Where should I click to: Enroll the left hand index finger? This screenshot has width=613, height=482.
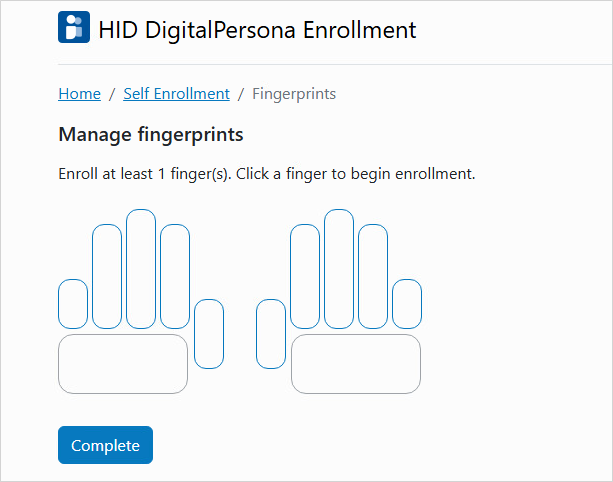[175, 276]
